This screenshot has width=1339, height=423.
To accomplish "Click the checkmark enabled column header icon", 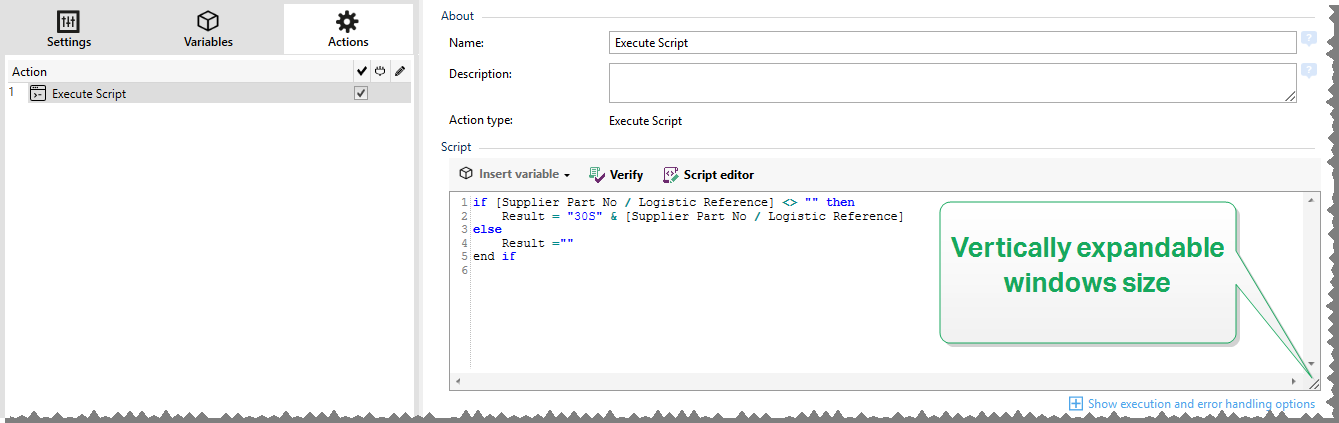I will (361, 71).
